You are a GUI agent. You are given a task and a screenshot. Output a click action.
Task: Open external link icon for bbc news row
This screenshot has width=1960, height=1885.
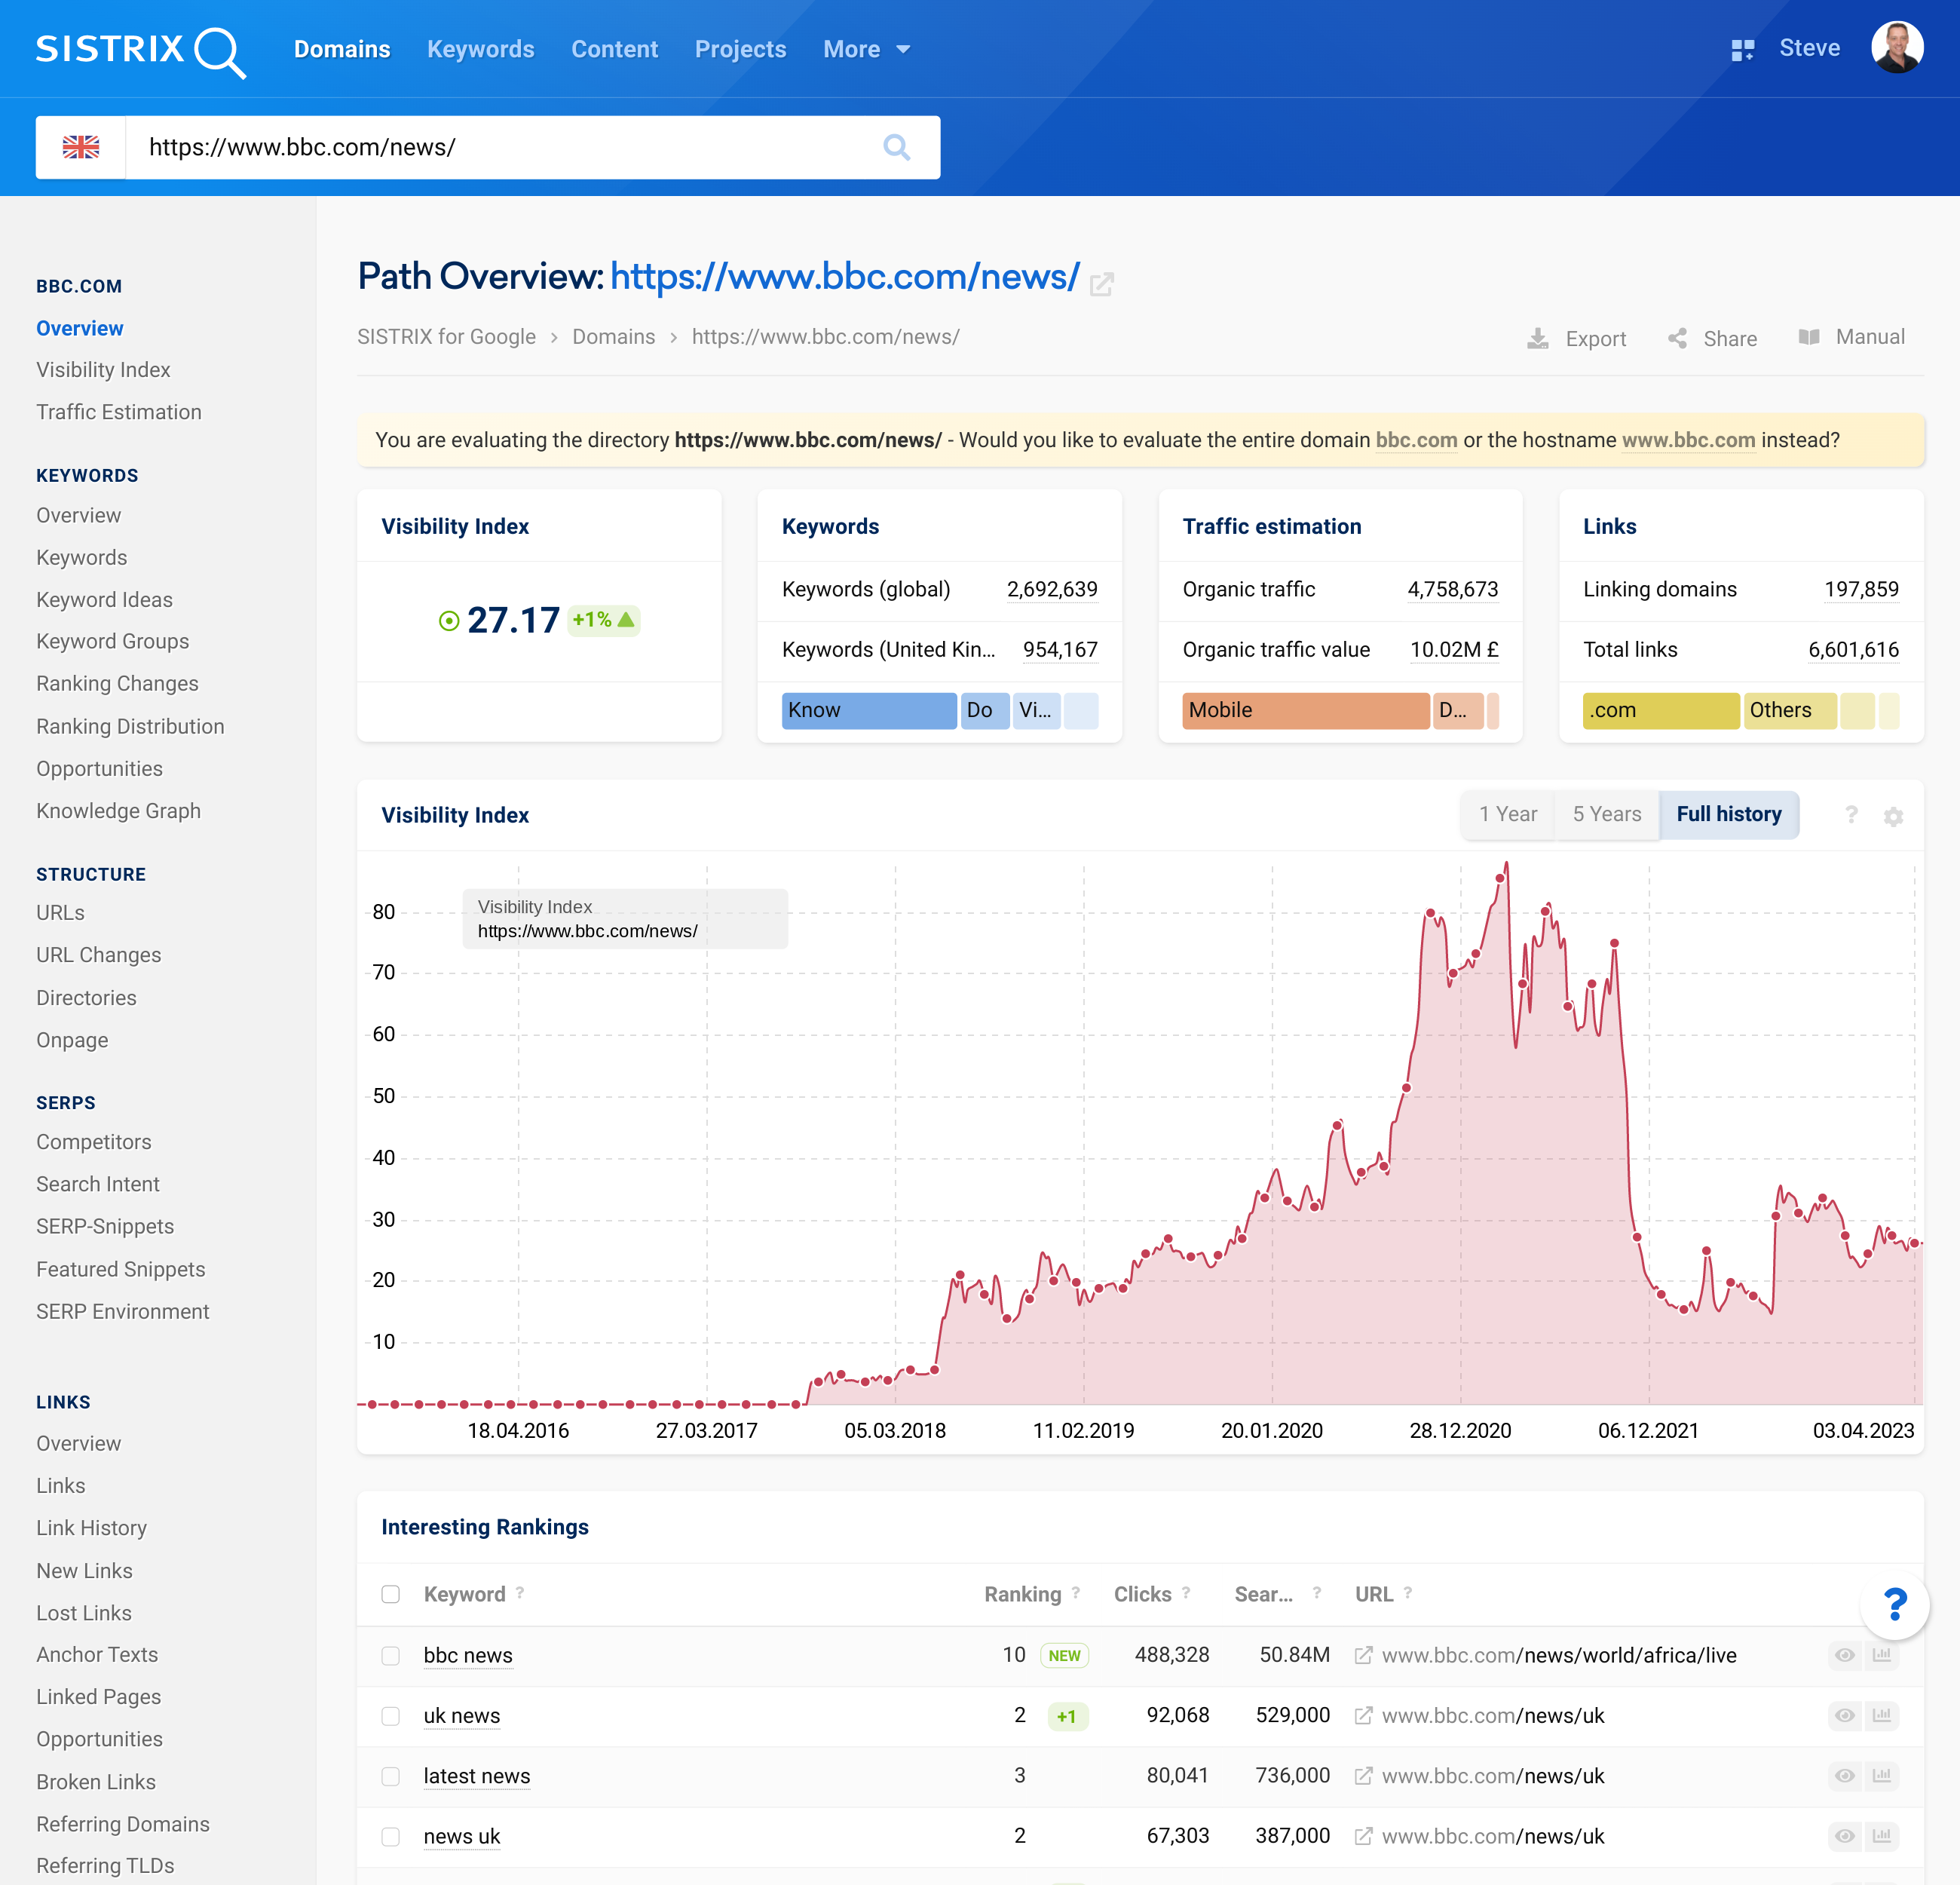(x=1363, y=1655)
